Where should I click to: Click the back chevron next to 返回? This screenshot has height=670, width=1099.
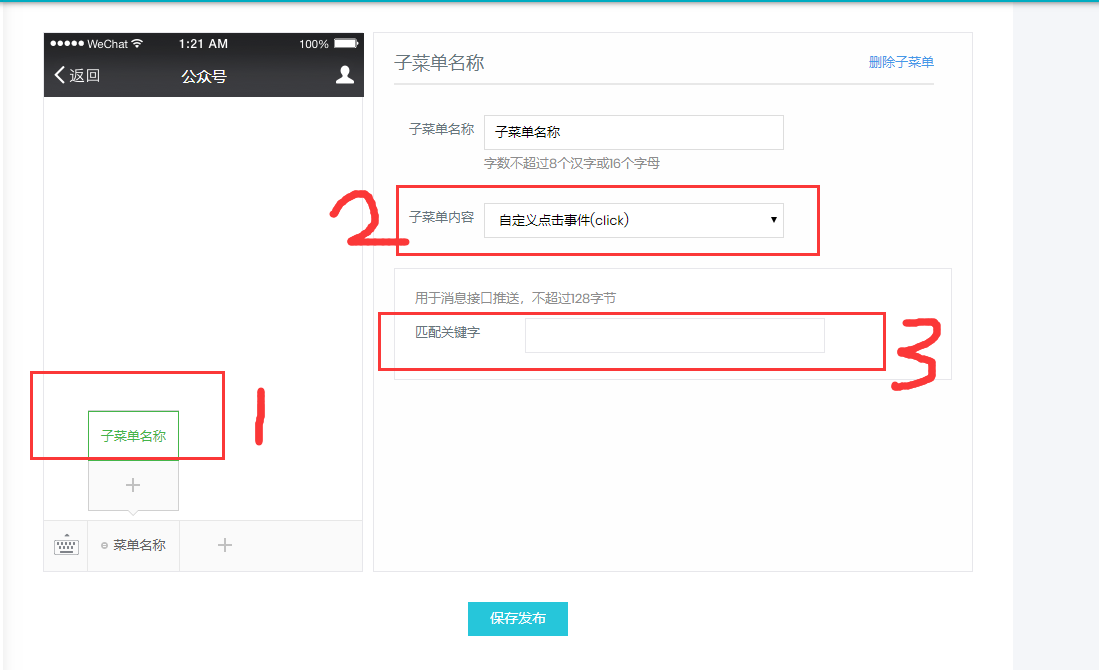pyautogui.click(x=59, y=75)
